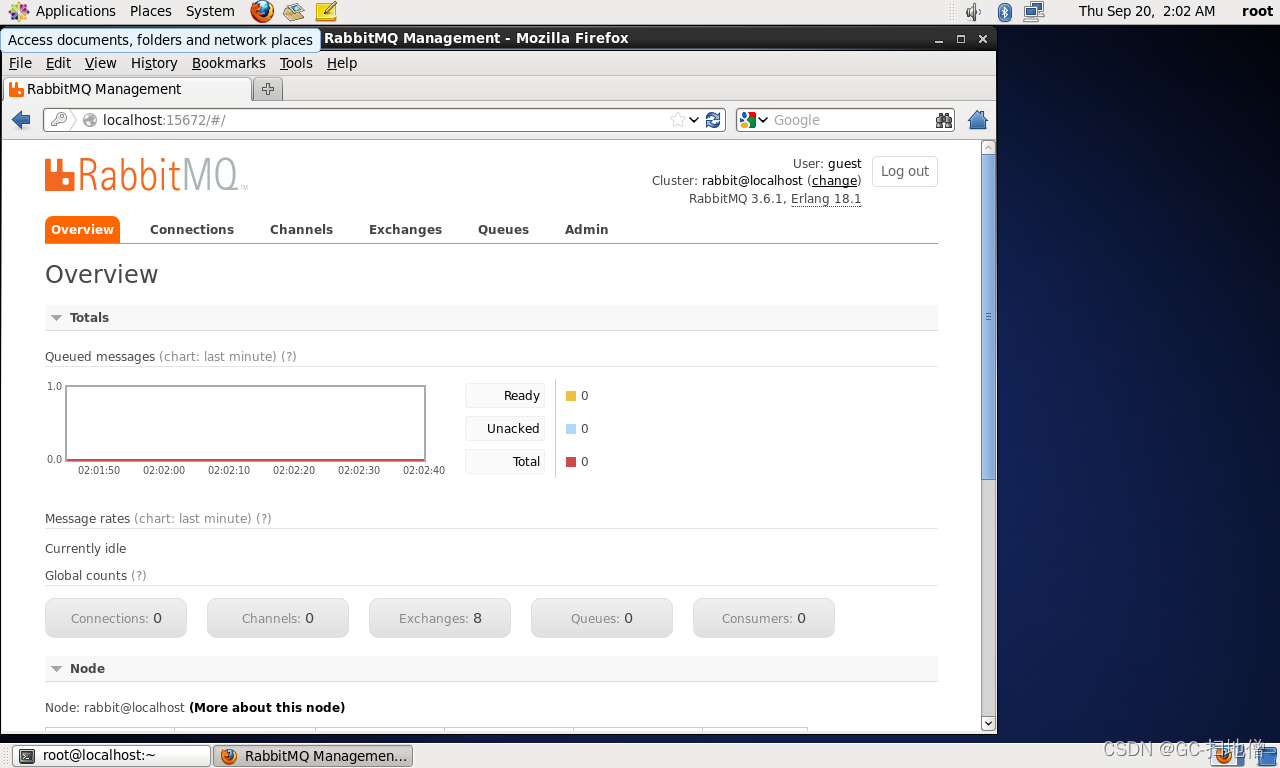This screenshot has height=768, width=1280.
Task: Open the Bookmarks menu
Action: pyautogui.click(x=228, y=63)
